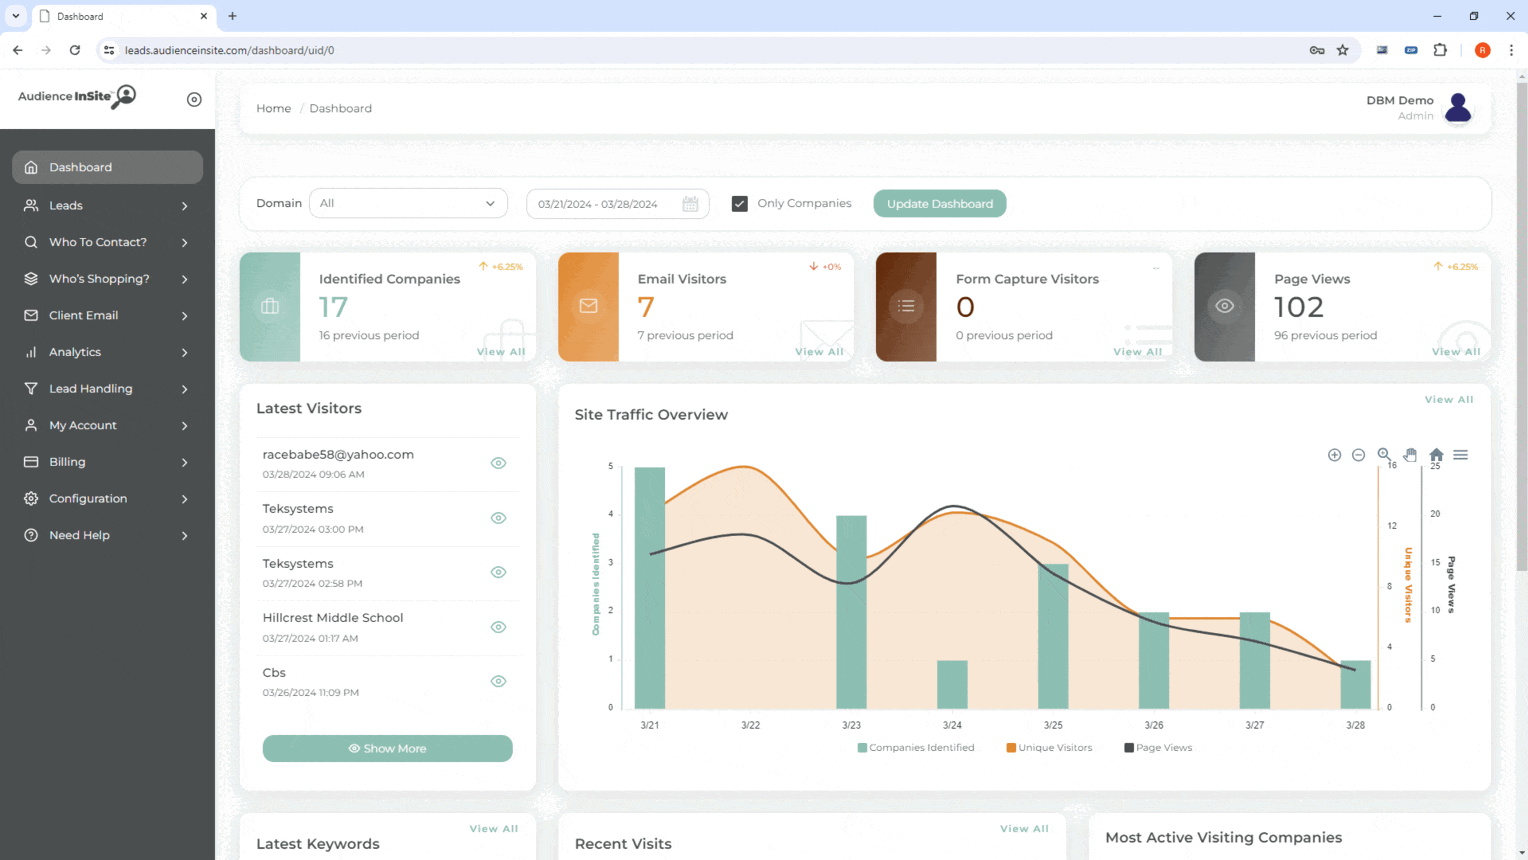Open the chart hamburger menu icon
The width and height of the screenshot is (1528, 860).
(x=1461, y=455)
